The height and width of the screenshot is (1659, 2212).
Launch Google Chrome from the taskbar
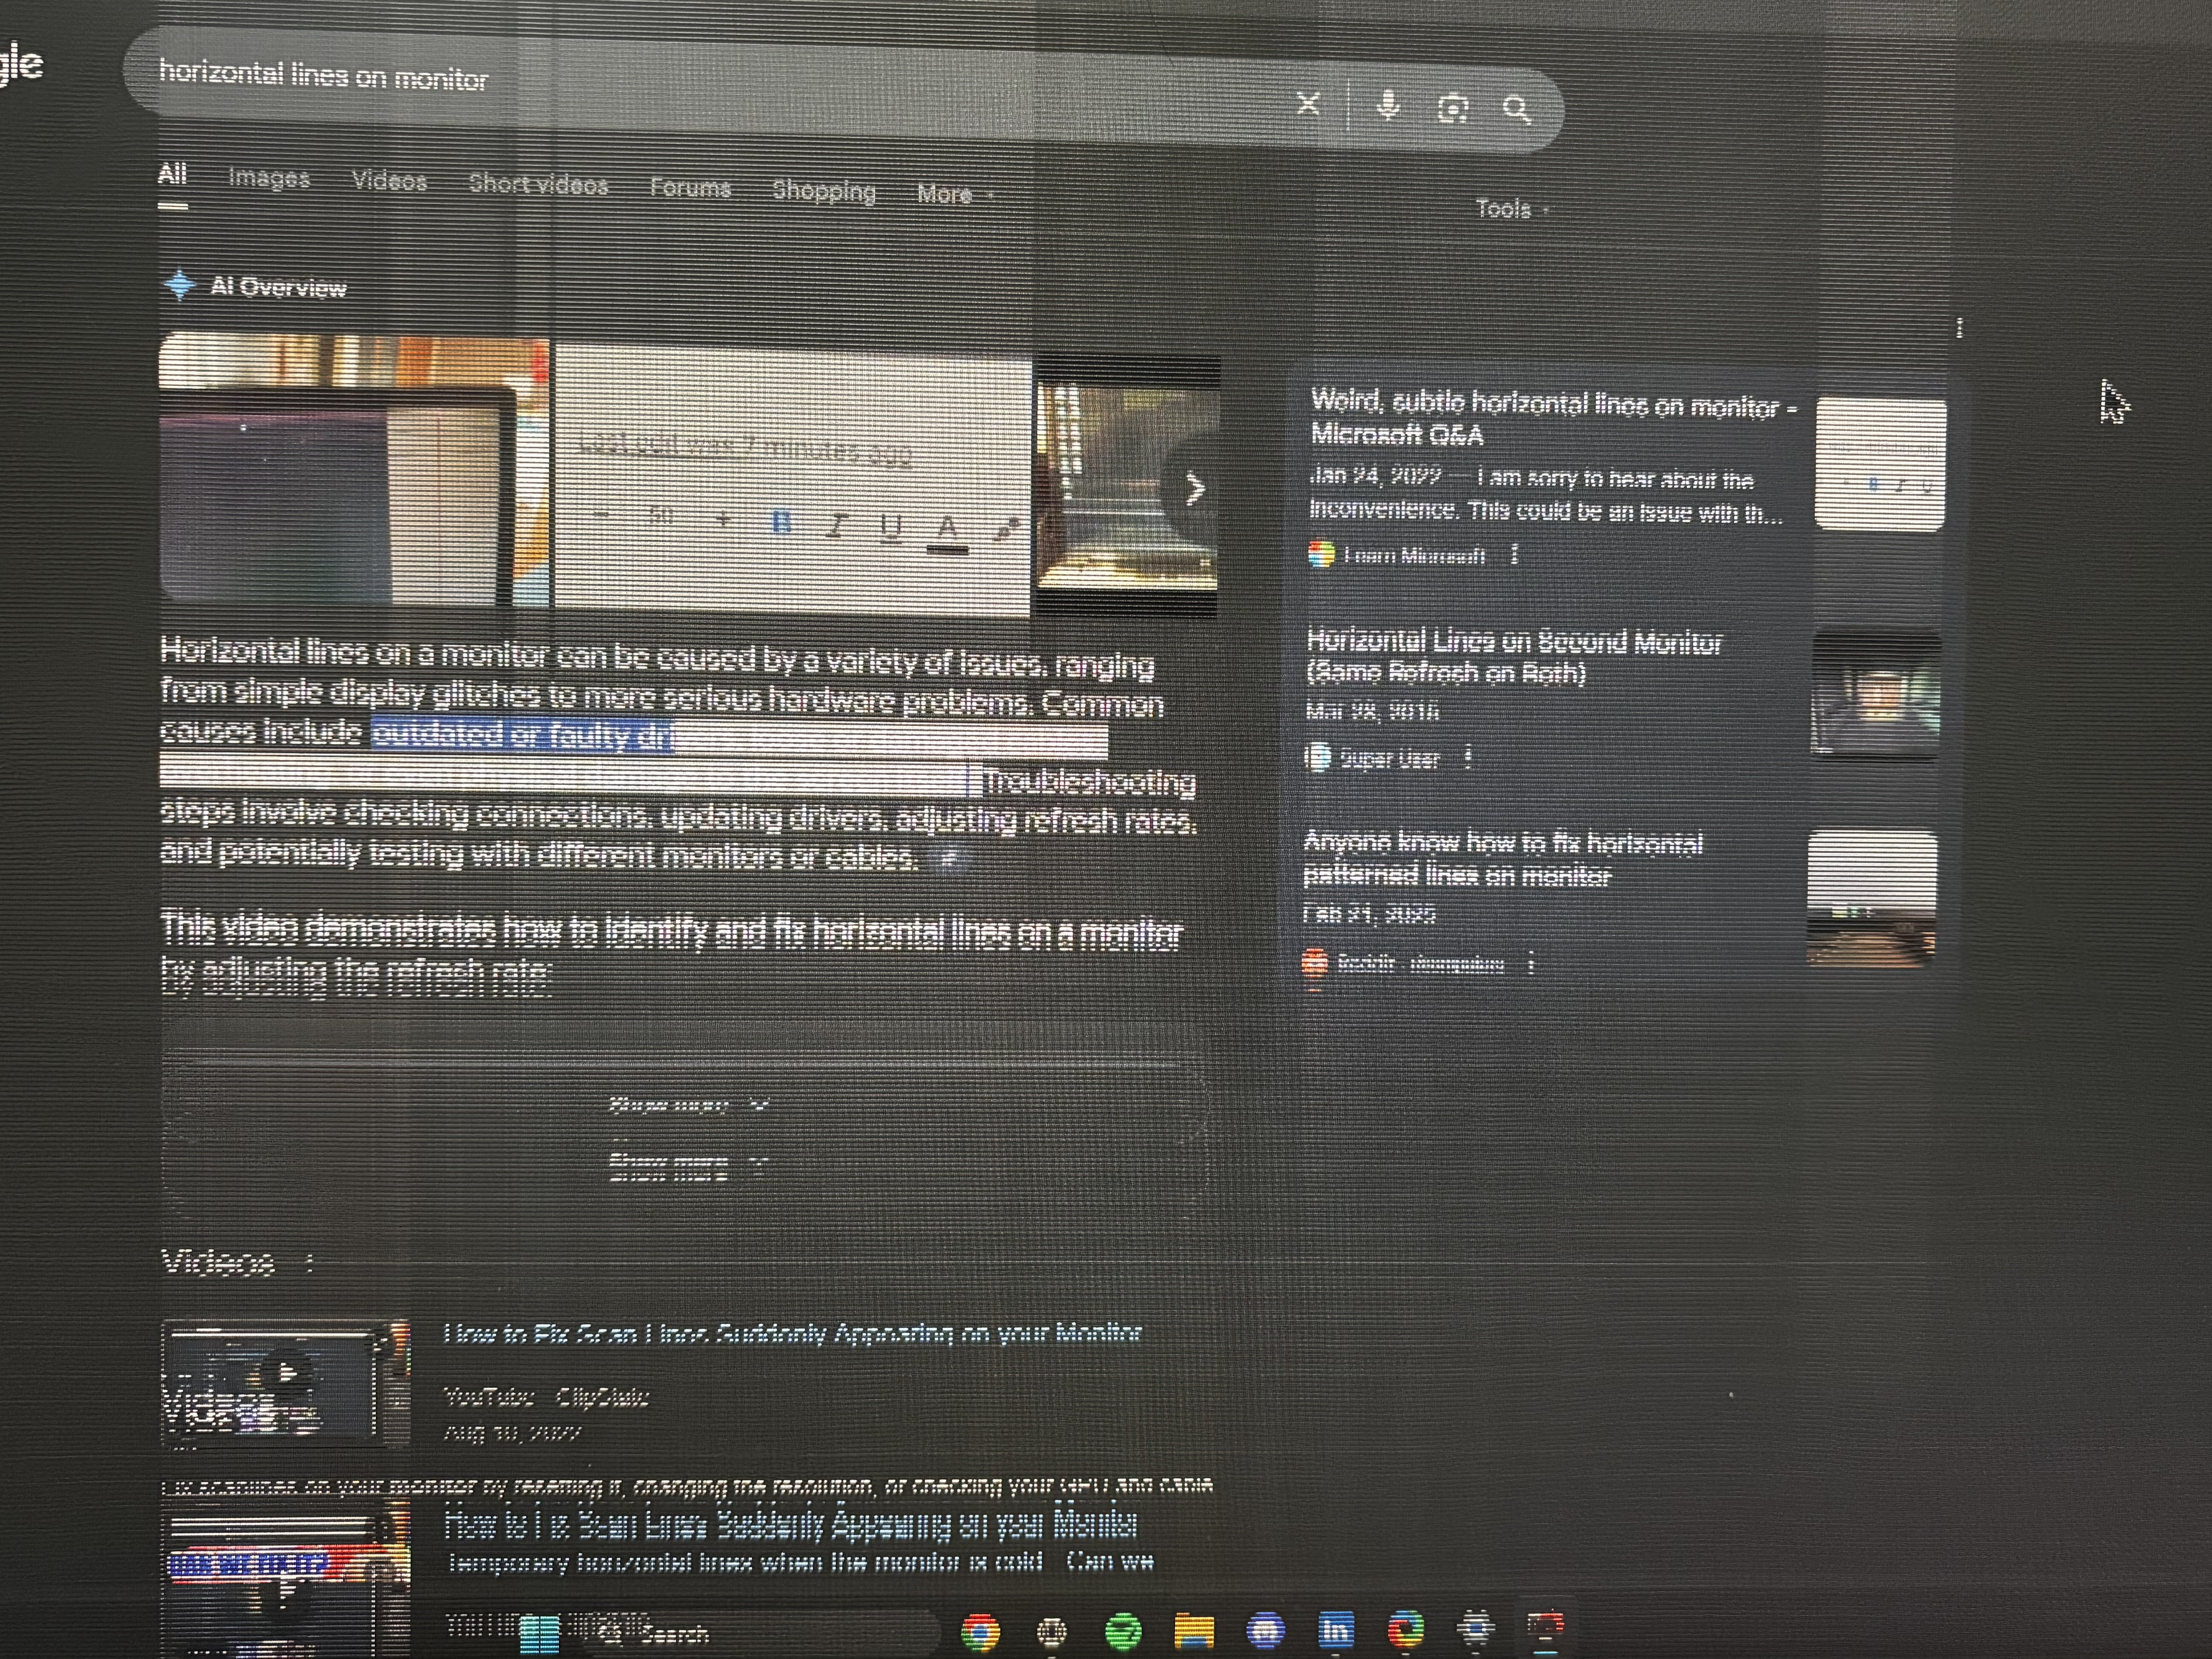pyautogui.click(x=980, y=1631)
